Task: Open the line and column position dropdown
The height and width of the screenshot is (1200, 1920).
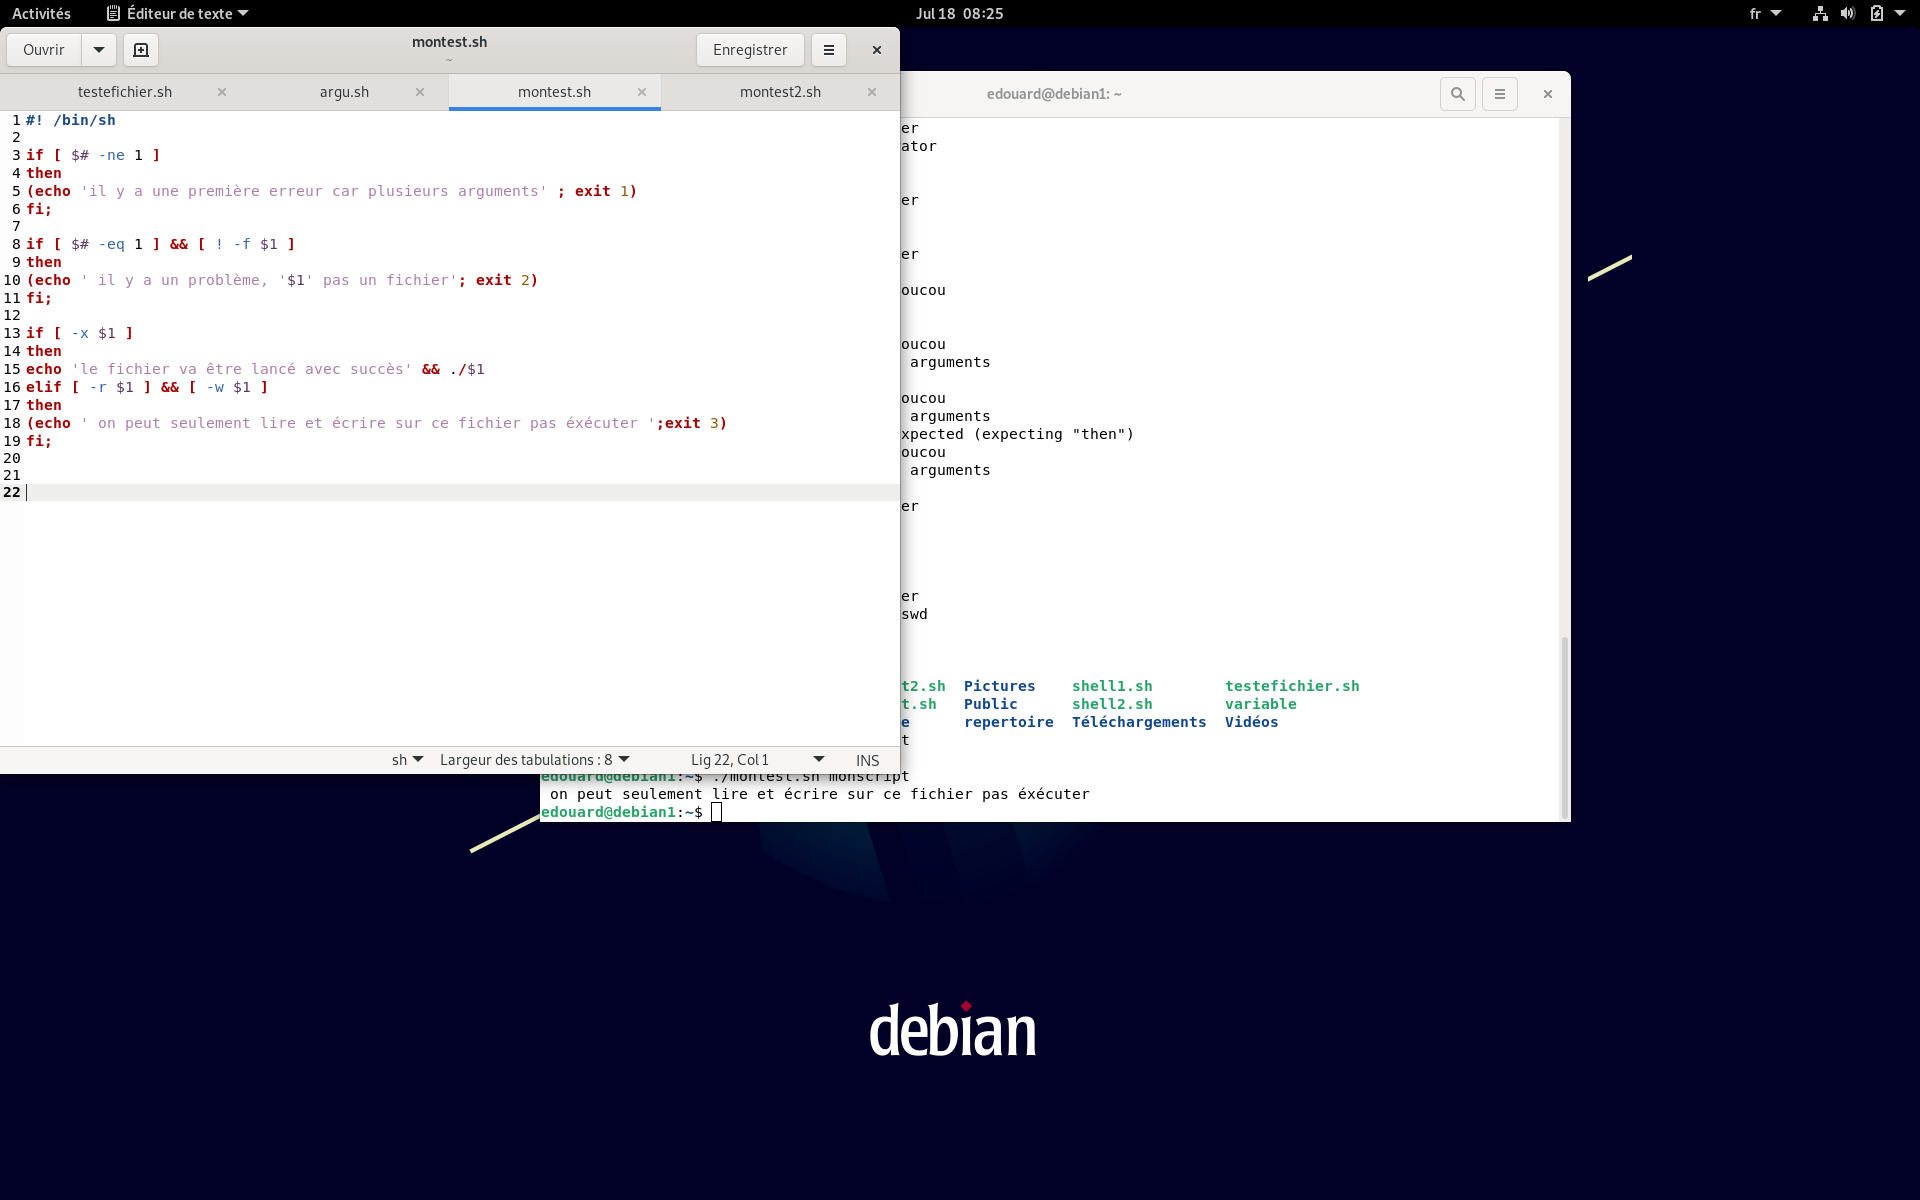Action: (x=757, y=760)
